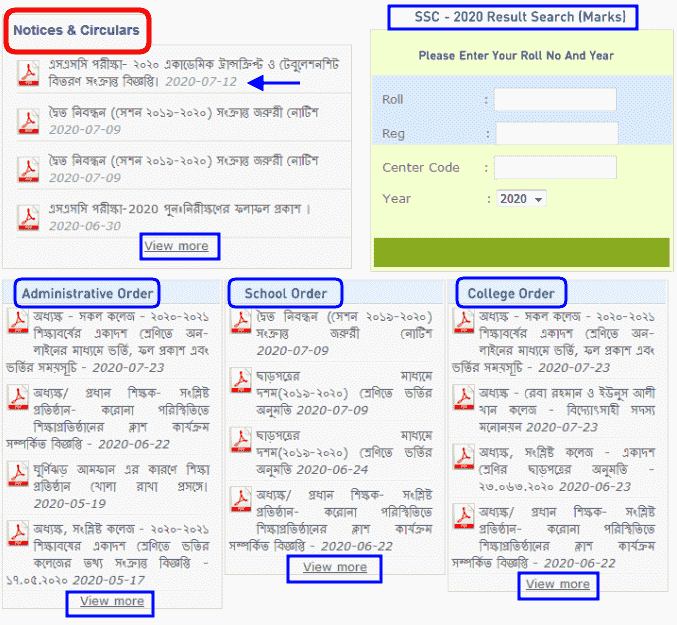Open notice text dated 2020-06-30 in Notices
677x625 pixels.
[180, 217]
